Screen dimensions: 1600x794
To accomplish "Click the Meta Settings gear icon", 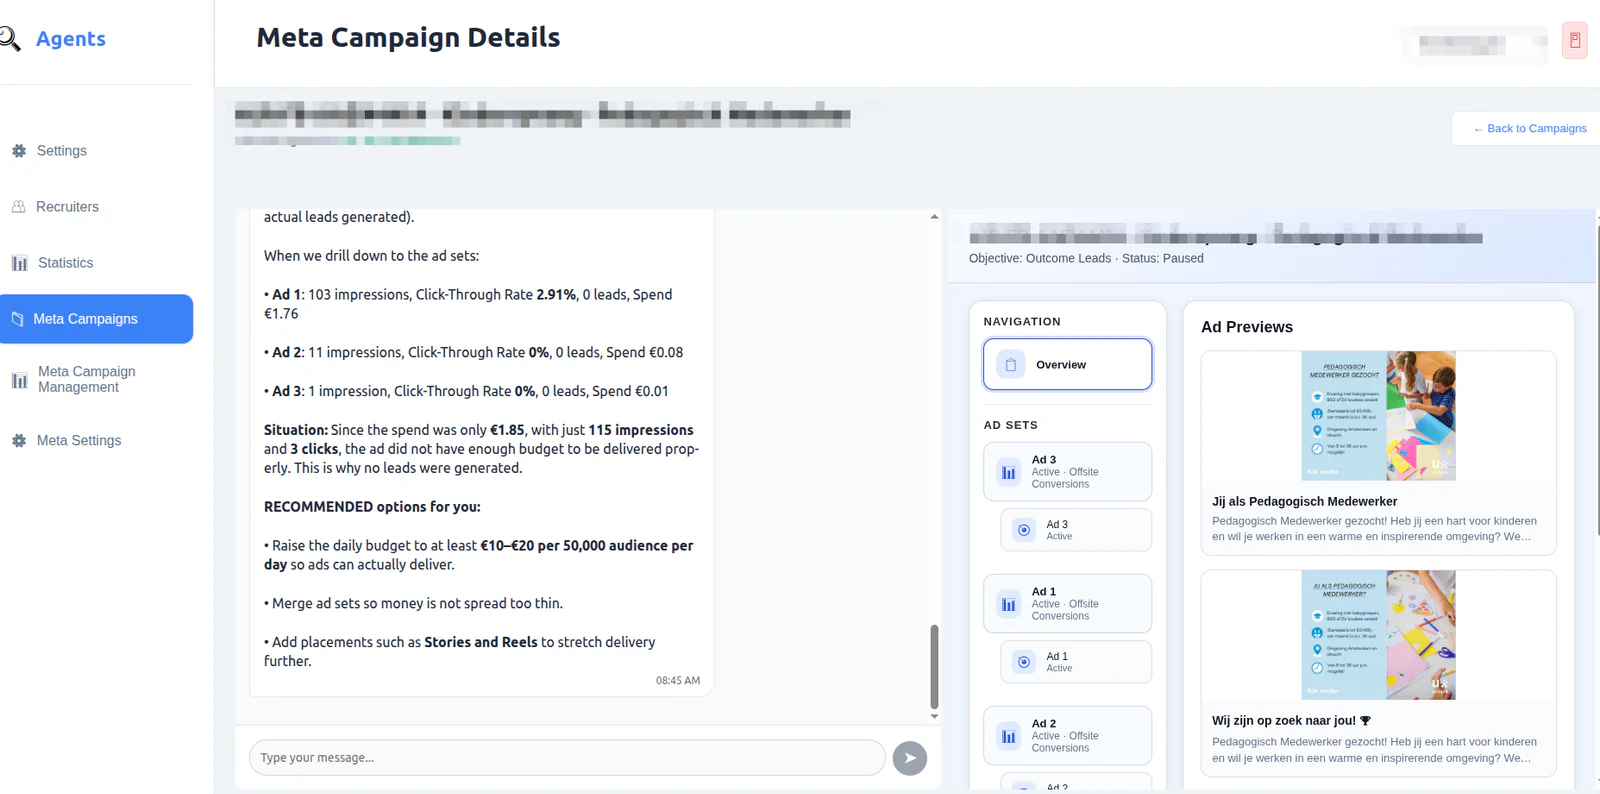I will (19, 441).
